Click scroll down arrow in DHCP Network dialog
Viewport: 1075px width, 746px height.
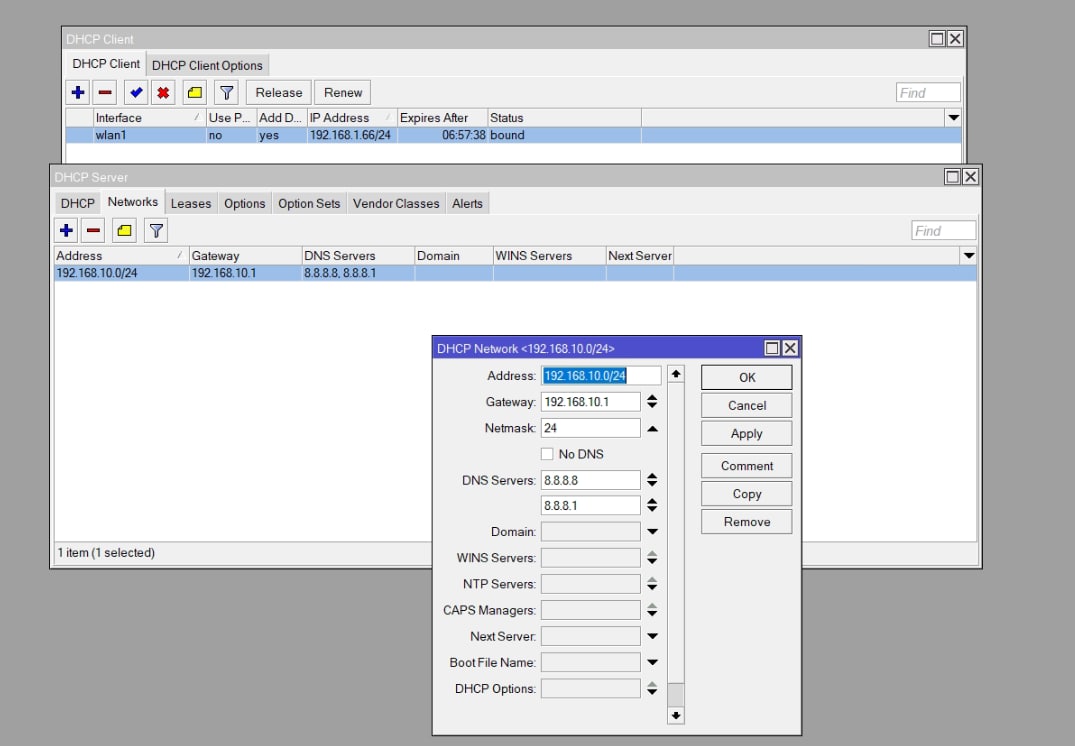(676, 716)
